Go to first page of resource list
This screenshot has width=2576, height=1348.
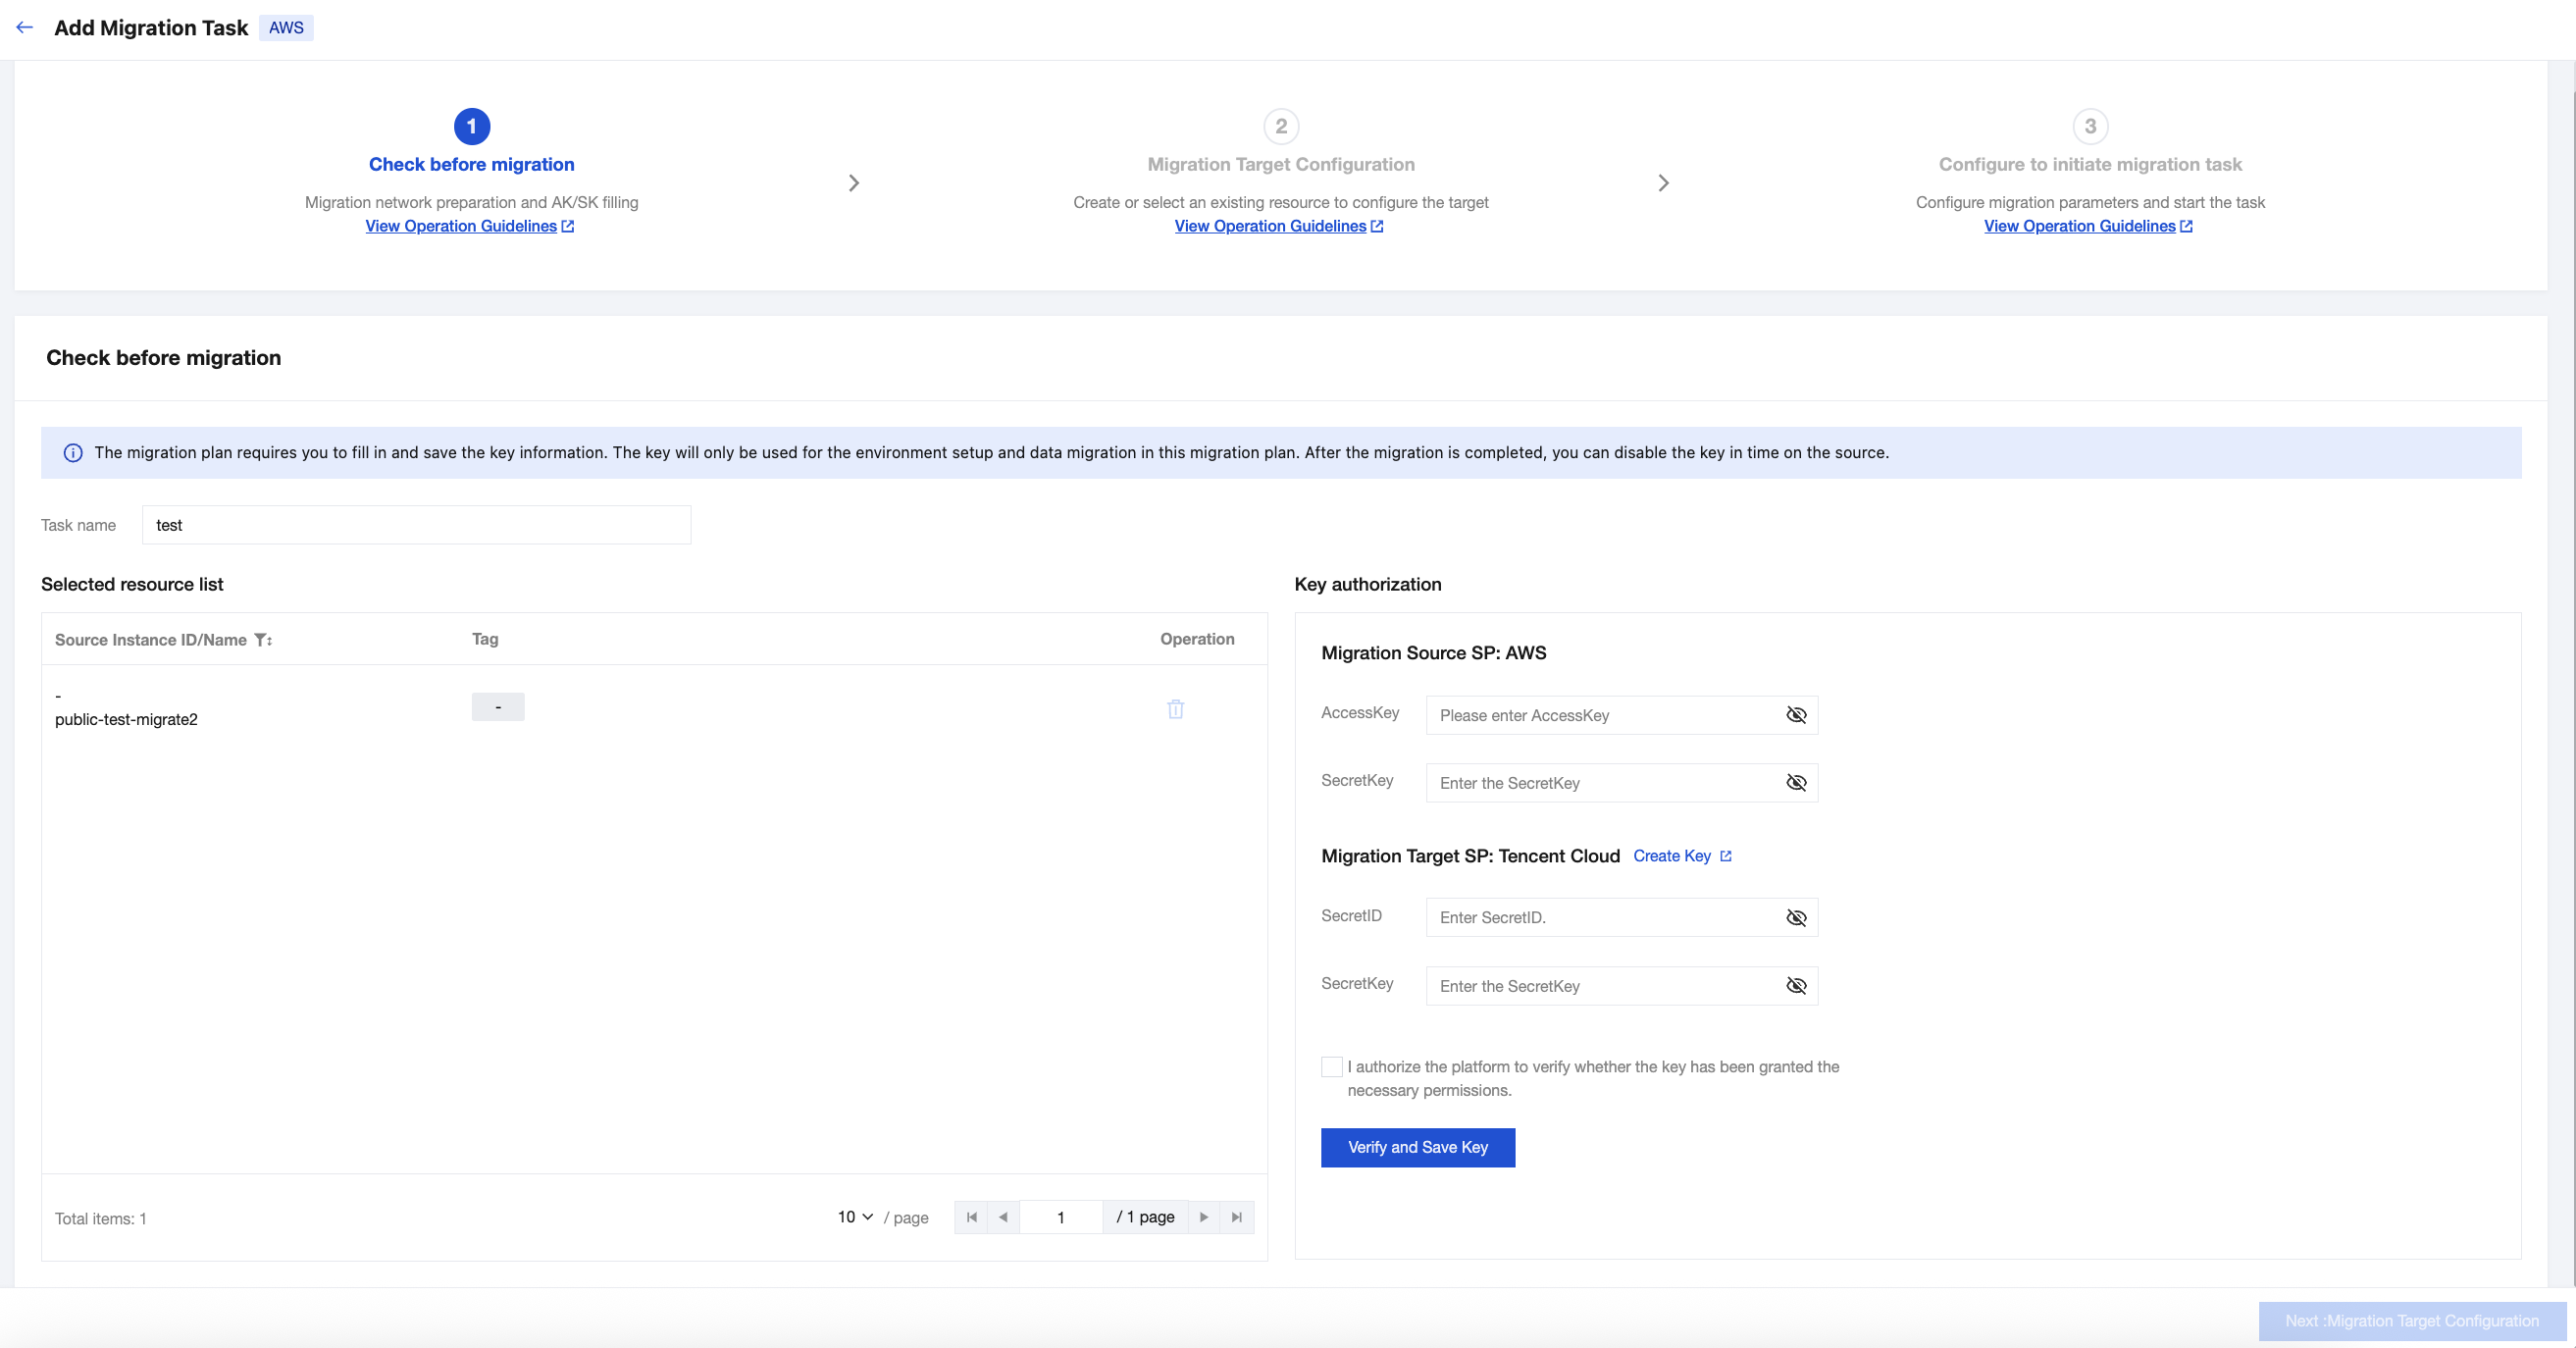(x=971, y=1217)
